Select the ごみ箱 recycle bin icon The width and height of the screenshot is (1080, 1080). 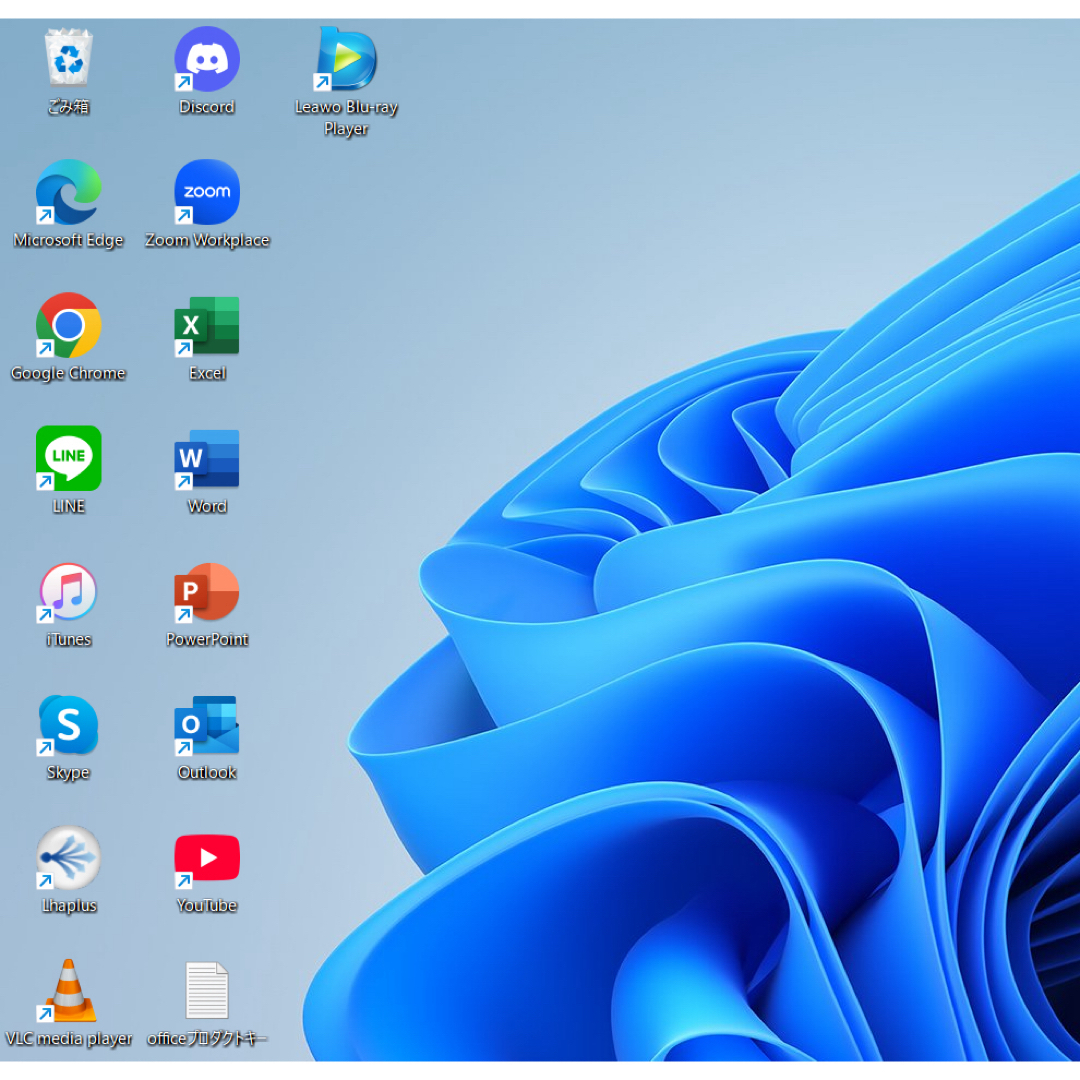pos(68,58)
